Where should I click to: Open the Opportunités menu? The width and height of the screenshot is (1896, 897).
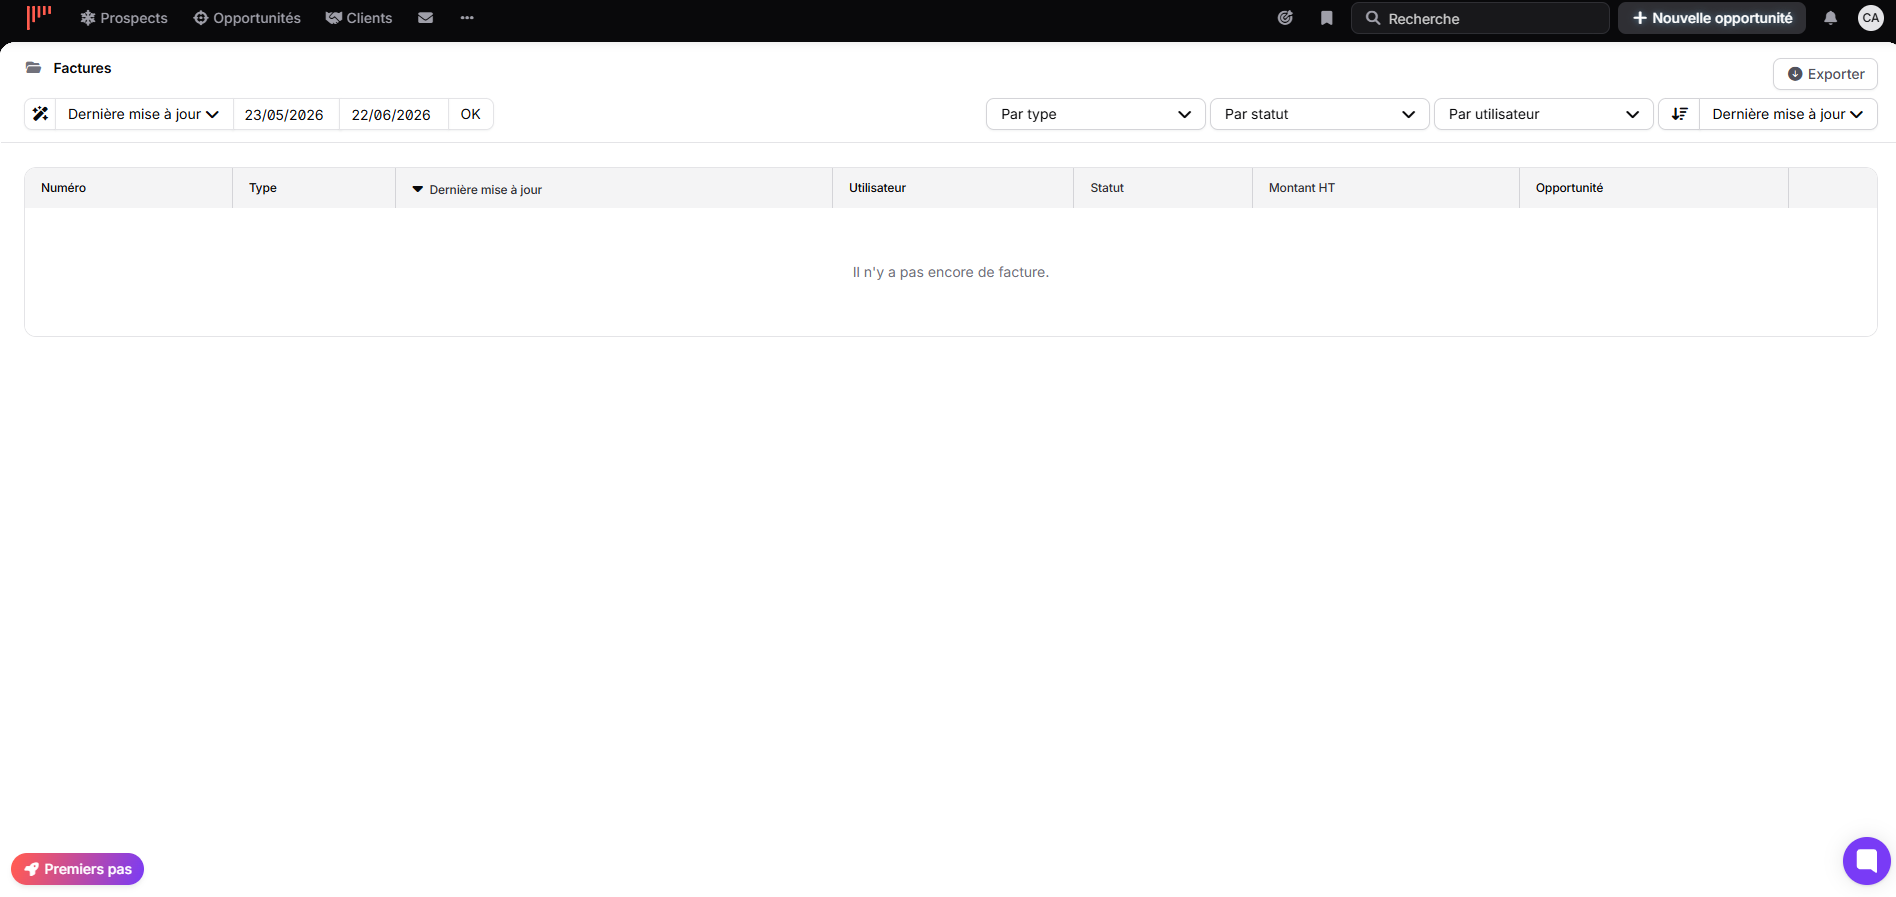click(x=247, y=18)
